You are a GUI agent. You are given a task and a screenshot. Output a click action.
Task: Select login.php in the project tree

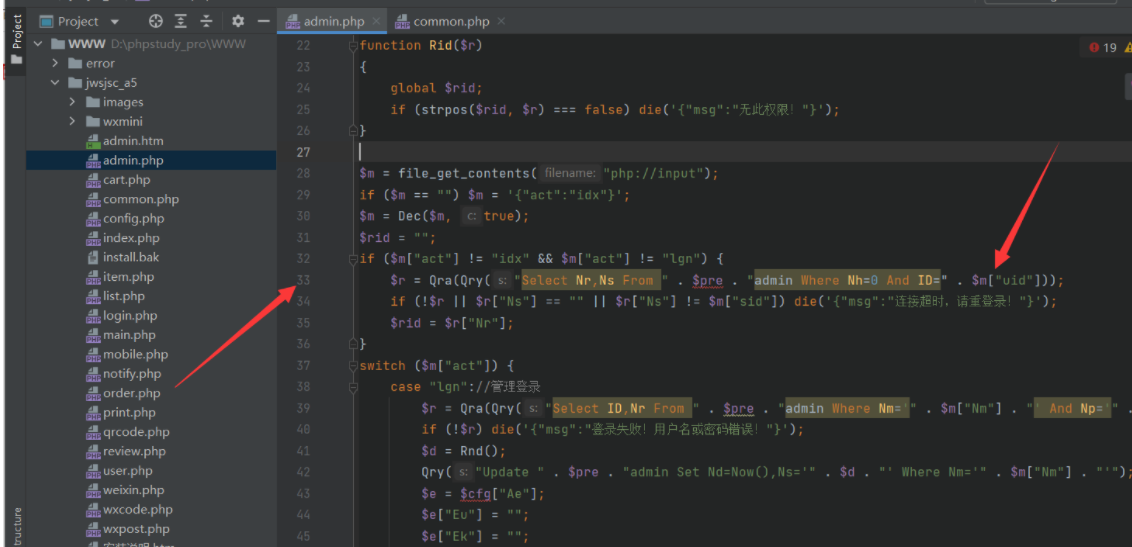point(129,316)
